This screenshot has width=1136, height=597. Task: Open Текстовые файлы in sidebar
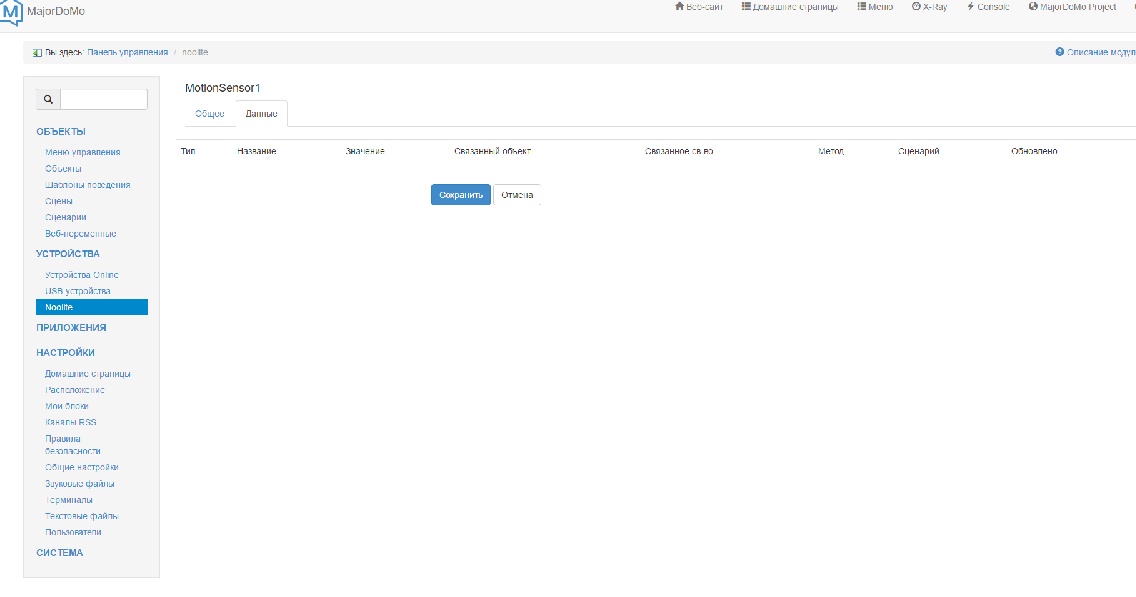(x=81, y=517)
